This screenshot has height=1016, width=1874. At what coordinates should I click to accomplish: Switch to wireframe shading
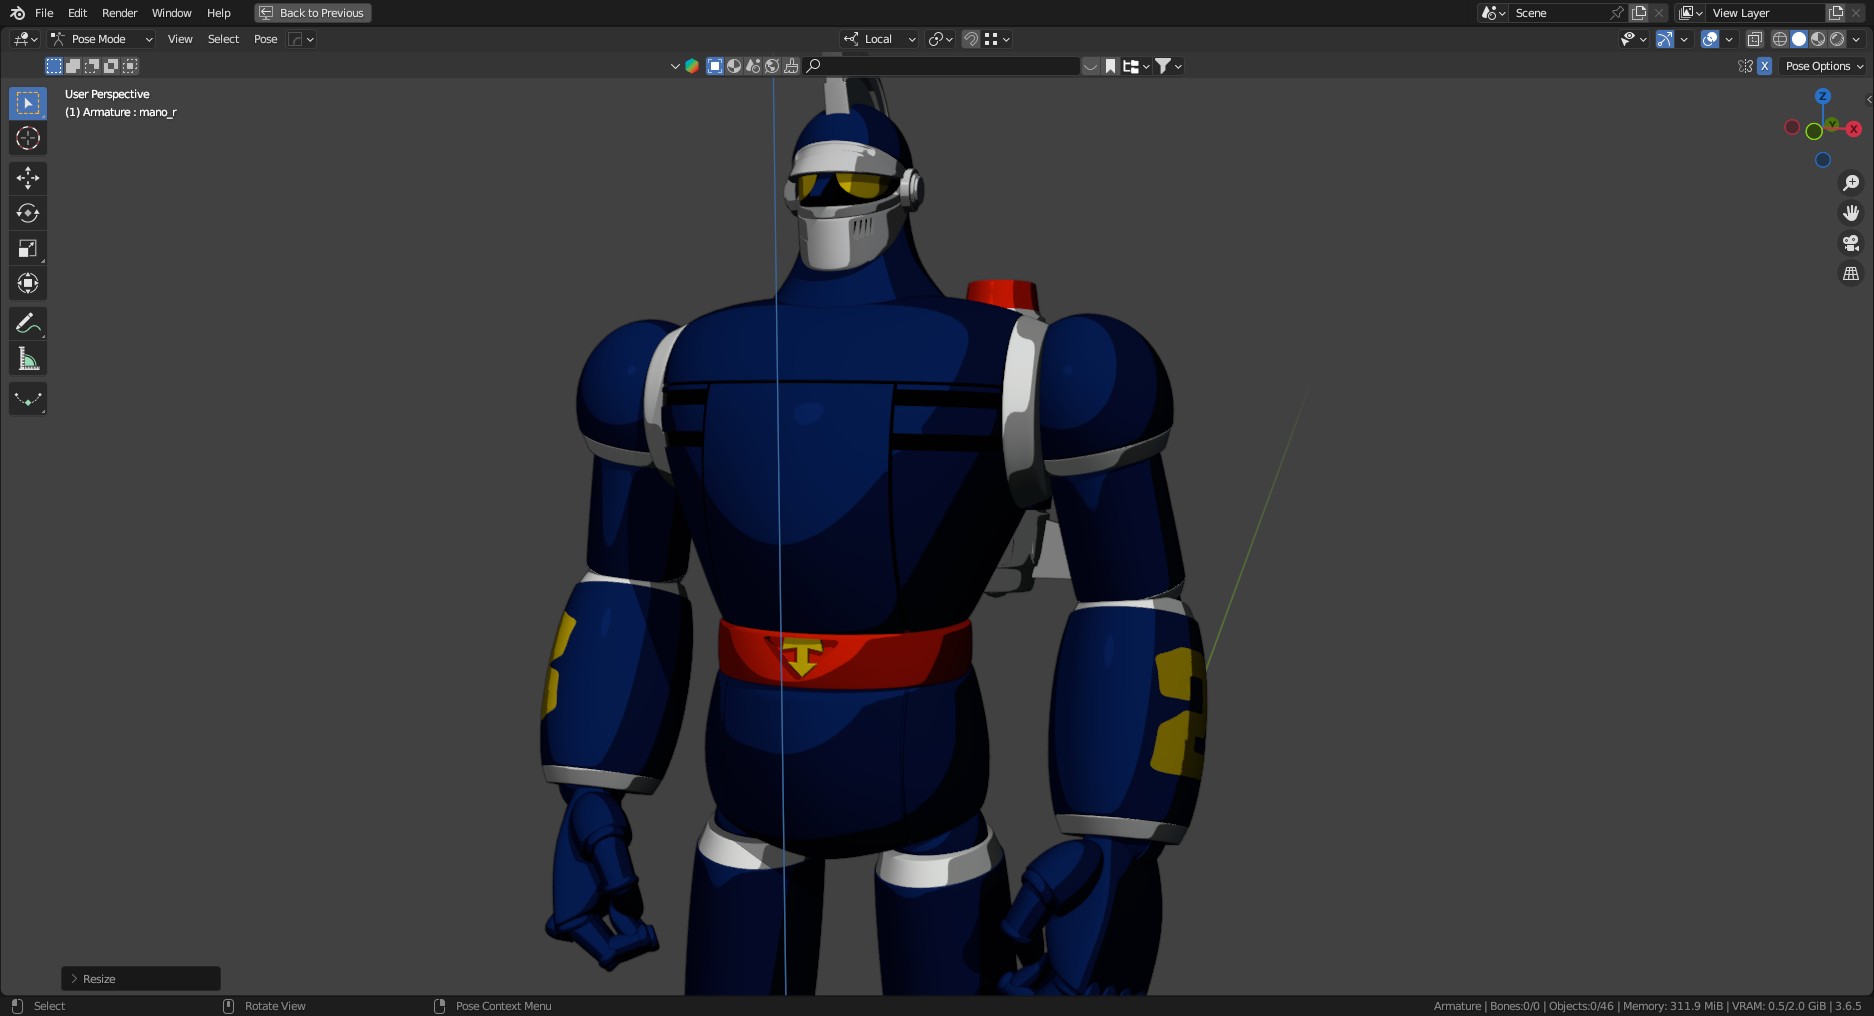[x=1780, y=39]
